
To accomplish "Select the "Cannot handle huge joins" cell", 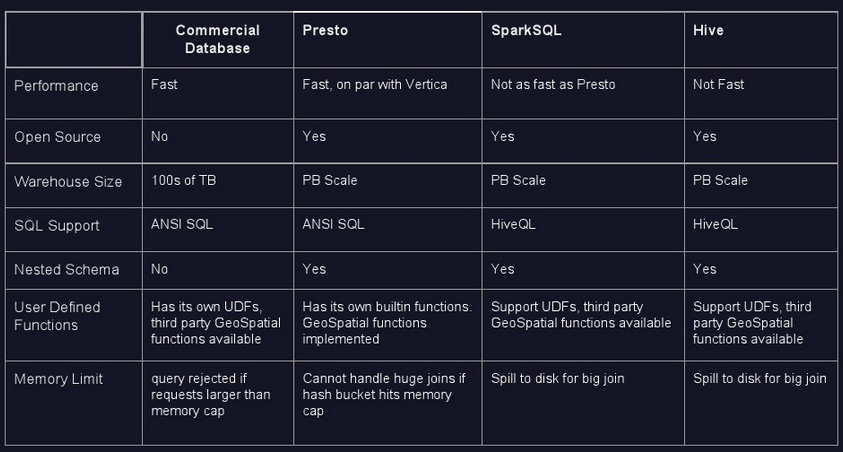I will [385, 394].
